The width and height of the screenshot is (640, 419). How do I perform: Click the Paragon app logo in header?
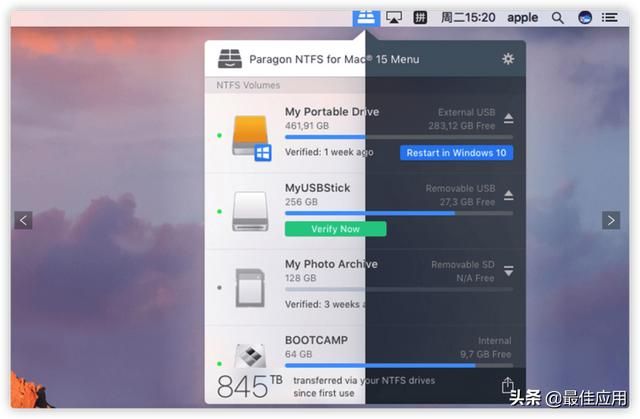point(230,59)
